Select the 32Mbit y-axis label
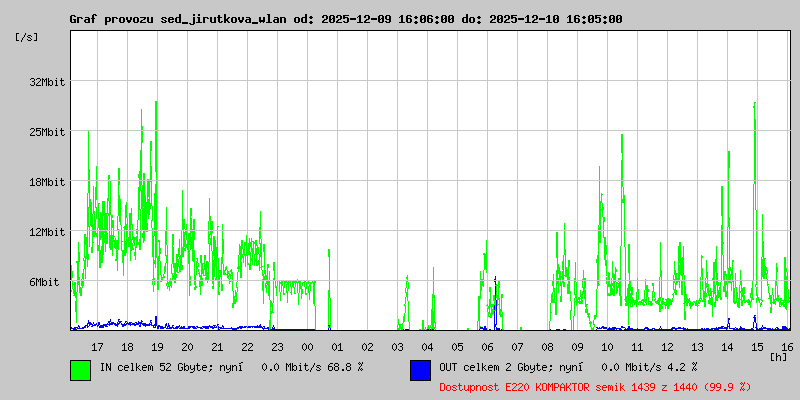 [47, 82]
